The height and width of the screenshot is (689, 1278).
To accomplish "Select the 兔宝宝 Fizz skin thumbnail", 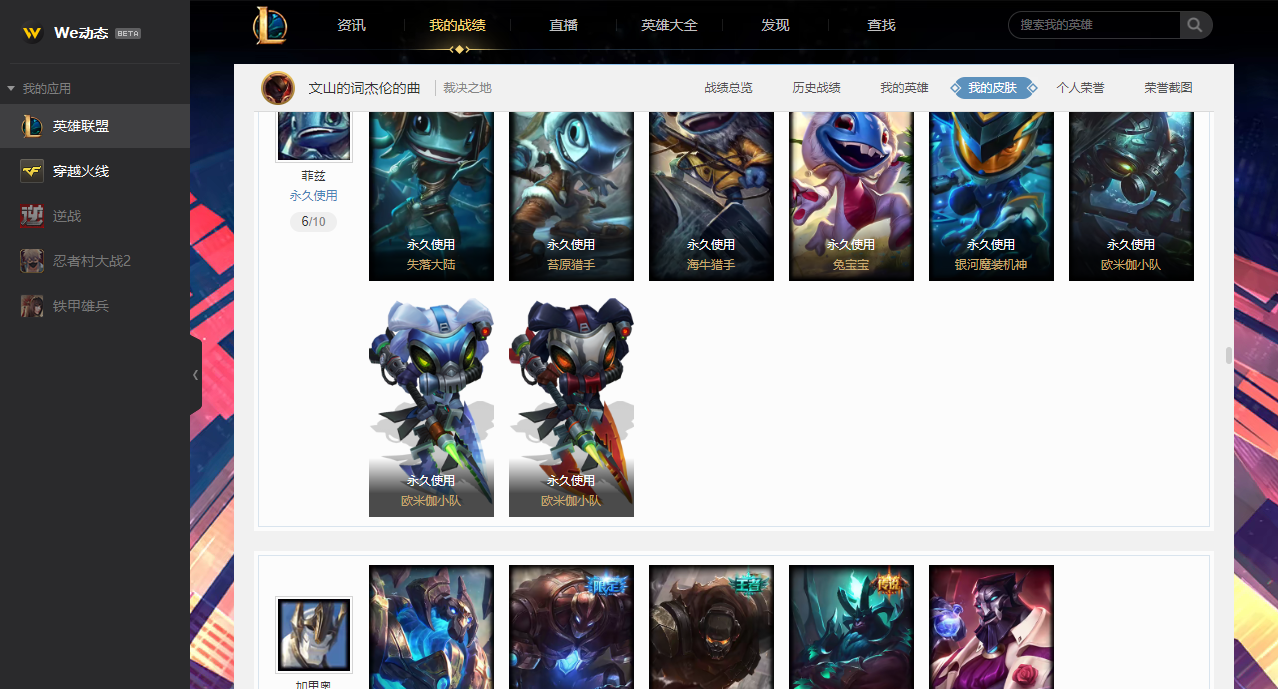I will [851, 196].
